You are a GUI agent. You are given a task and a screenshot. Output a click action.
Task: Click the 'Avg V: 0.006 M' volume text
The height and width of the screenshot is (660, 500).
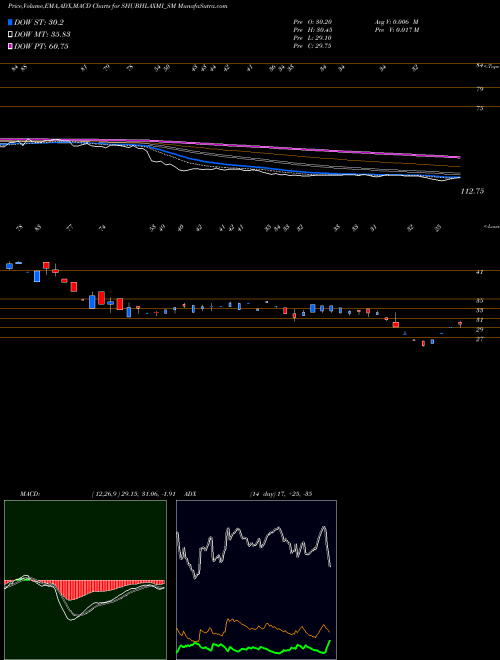click(396, 22)
